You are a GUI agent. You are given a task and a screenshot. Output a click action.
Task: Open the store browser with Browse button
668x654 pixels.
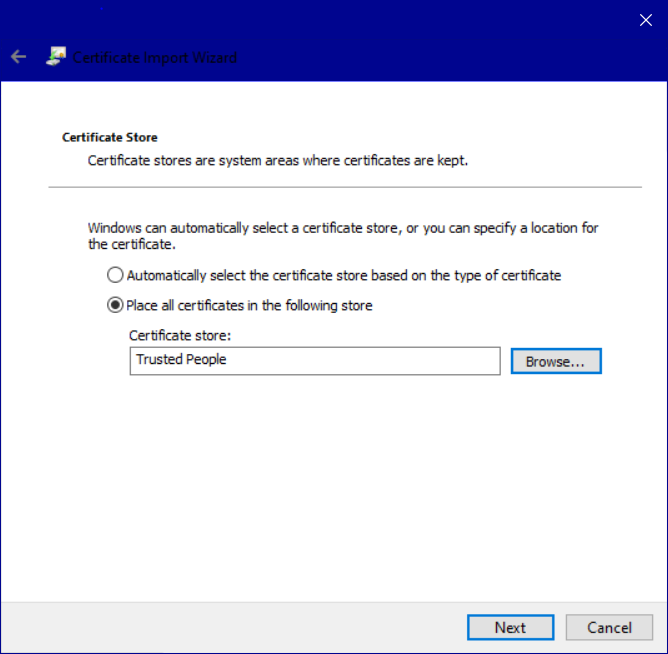coord(556,361)
